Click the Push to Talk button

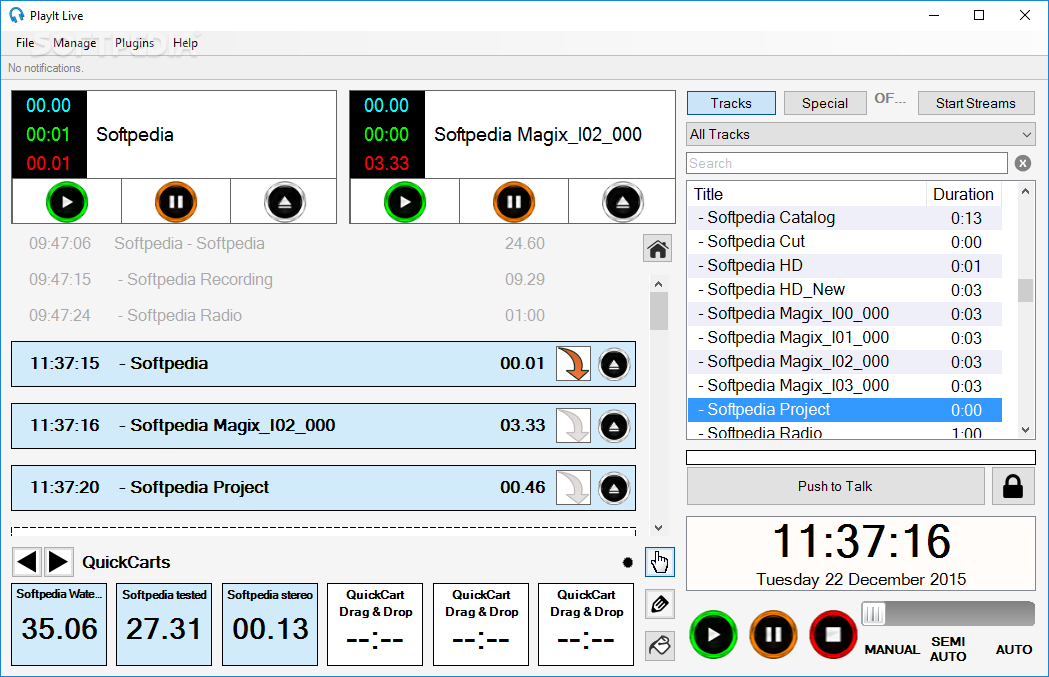click(x=836, y=486)
